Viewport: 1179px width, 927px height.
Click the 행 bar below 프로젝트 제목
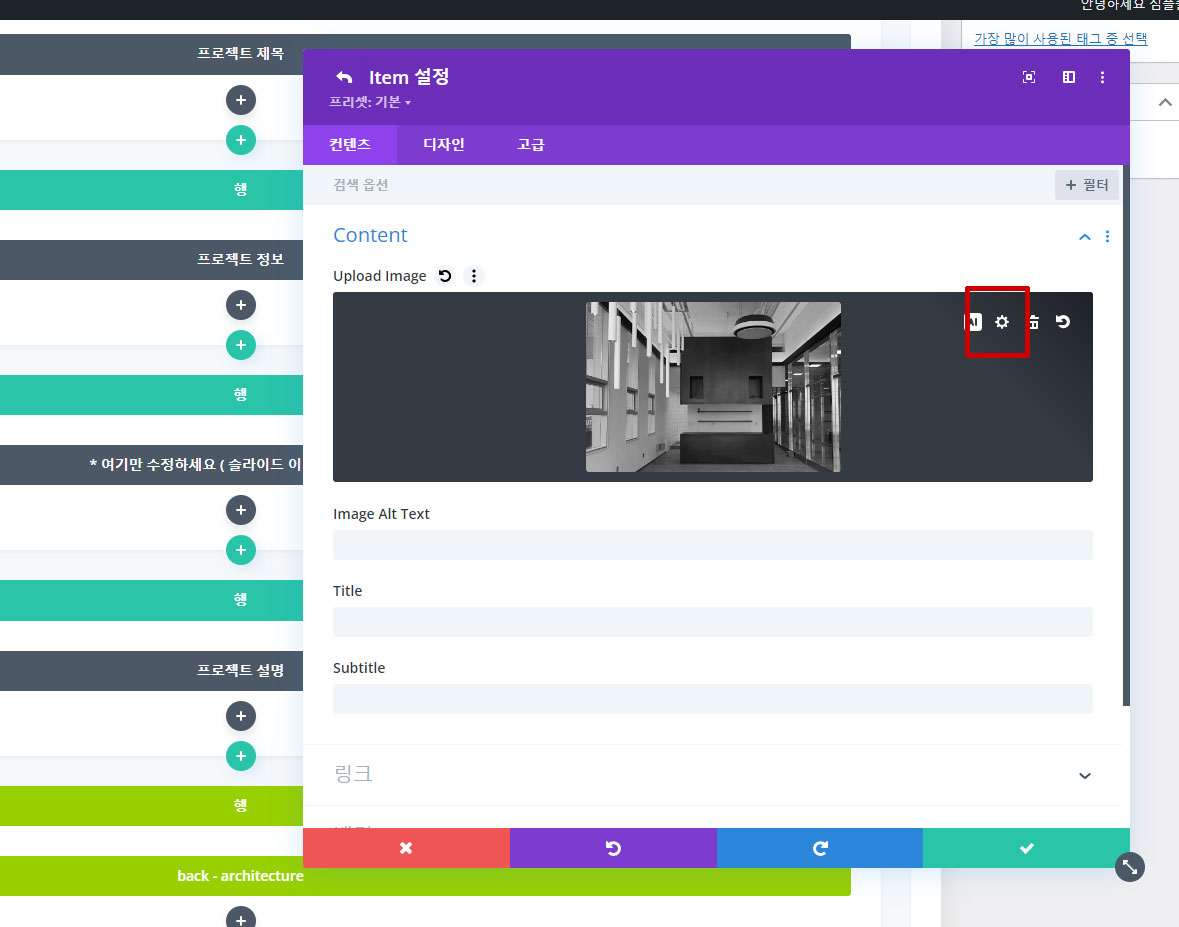point(151,189)
